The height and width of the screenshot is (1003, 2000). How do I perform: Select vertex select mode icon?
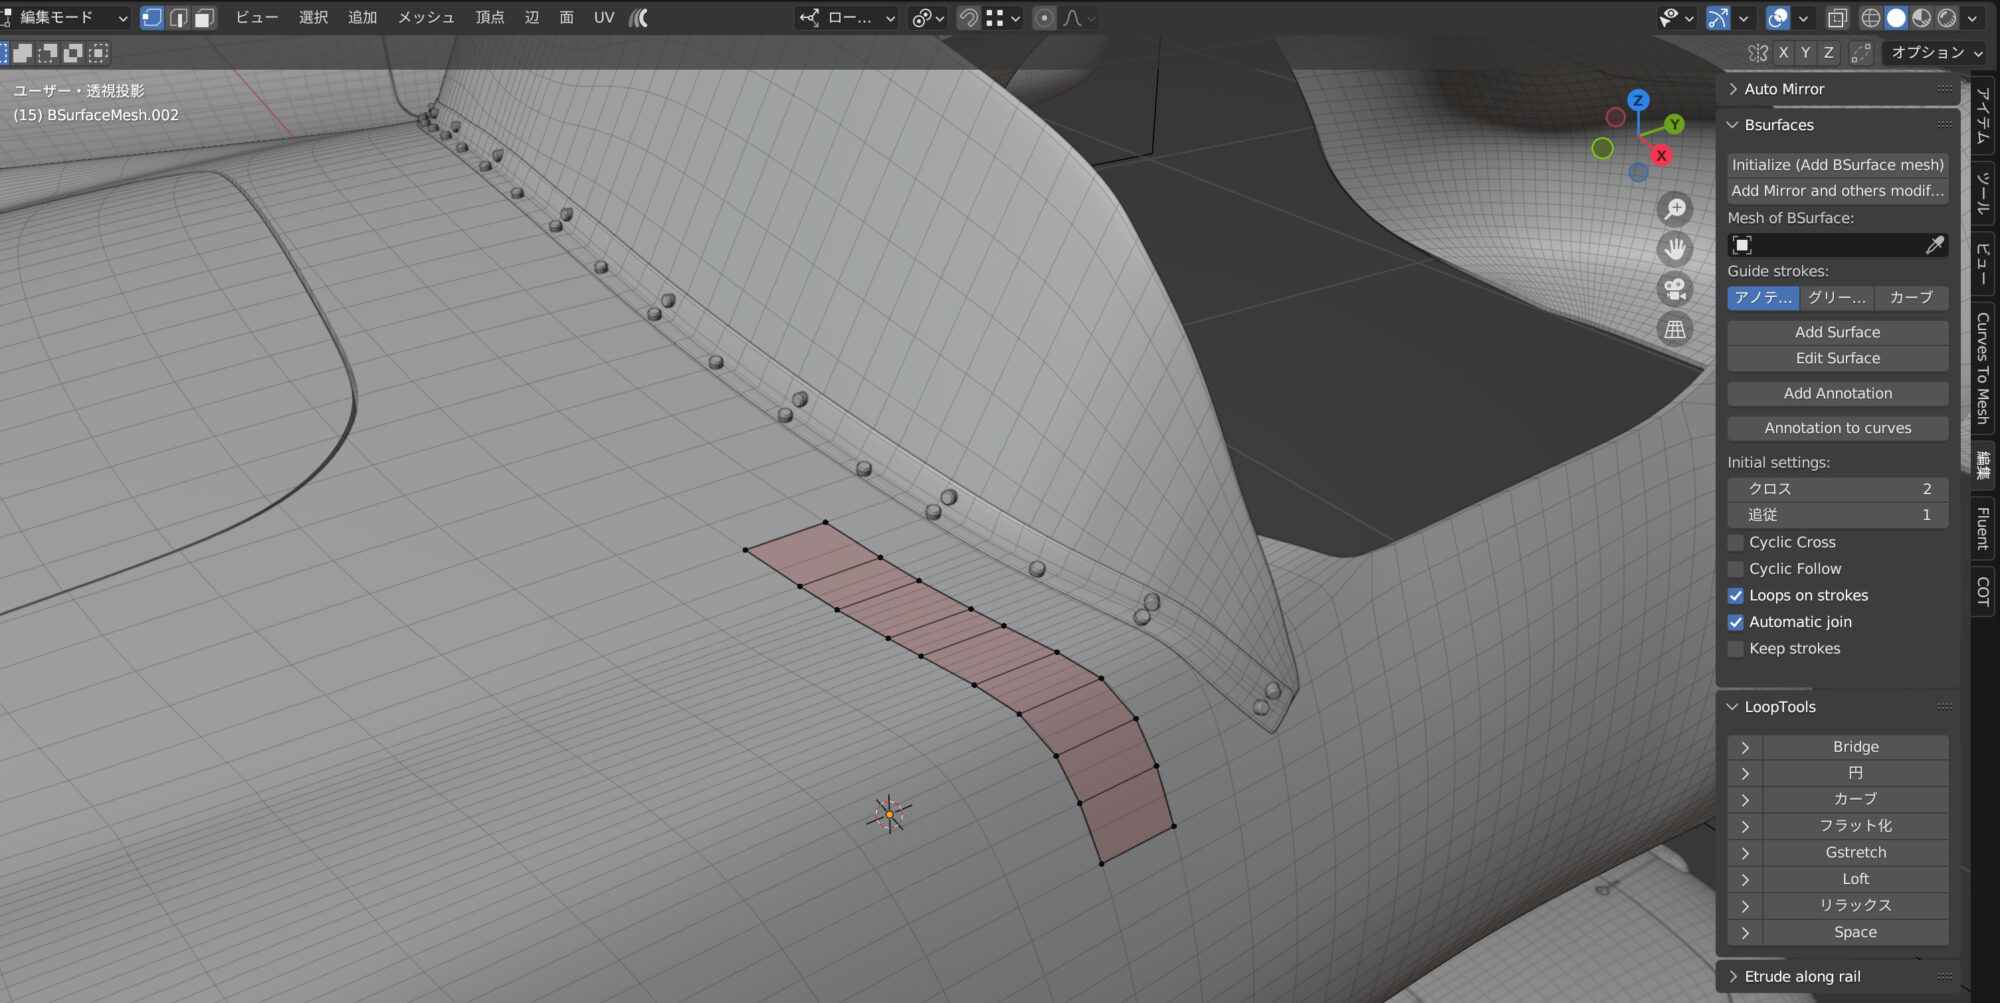[152, 18]
